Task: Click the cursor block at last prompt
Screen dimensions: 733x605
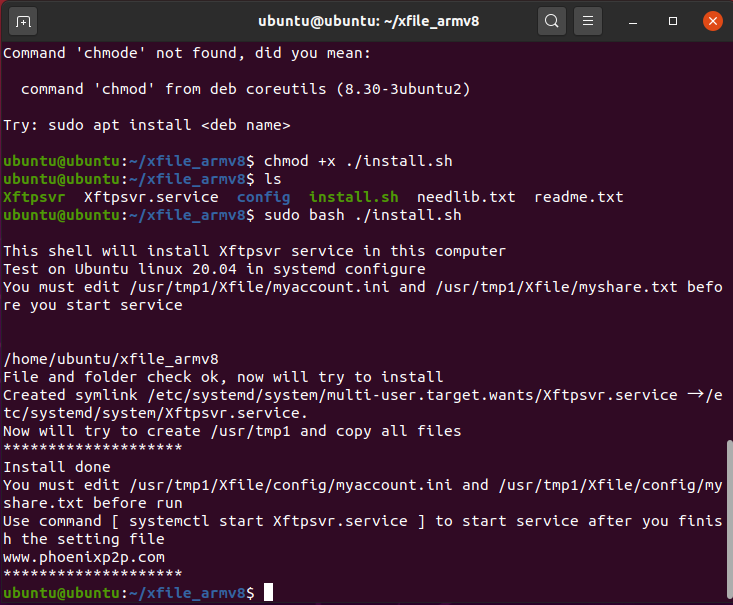Action: point(268,593)
